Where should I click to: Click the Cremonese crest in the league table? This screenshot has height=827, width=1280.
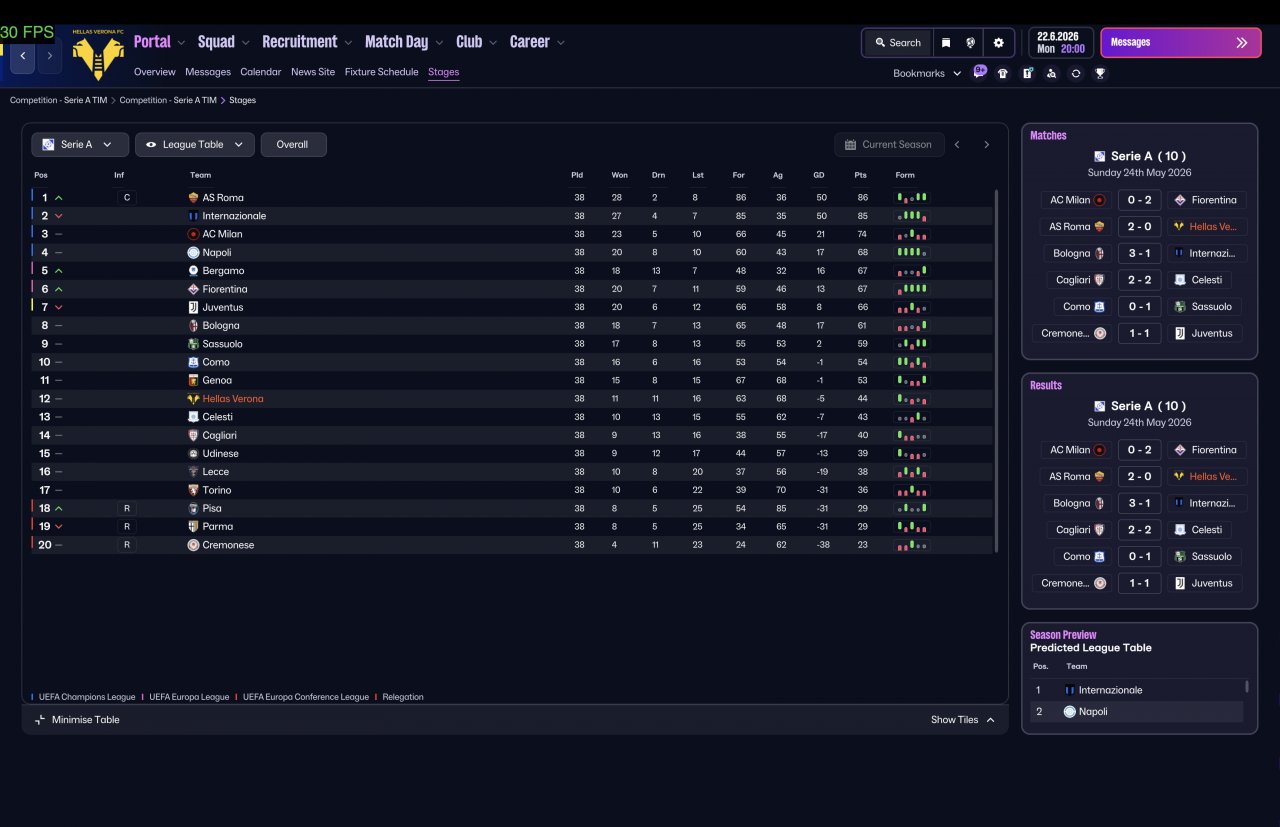click(193, 545)
